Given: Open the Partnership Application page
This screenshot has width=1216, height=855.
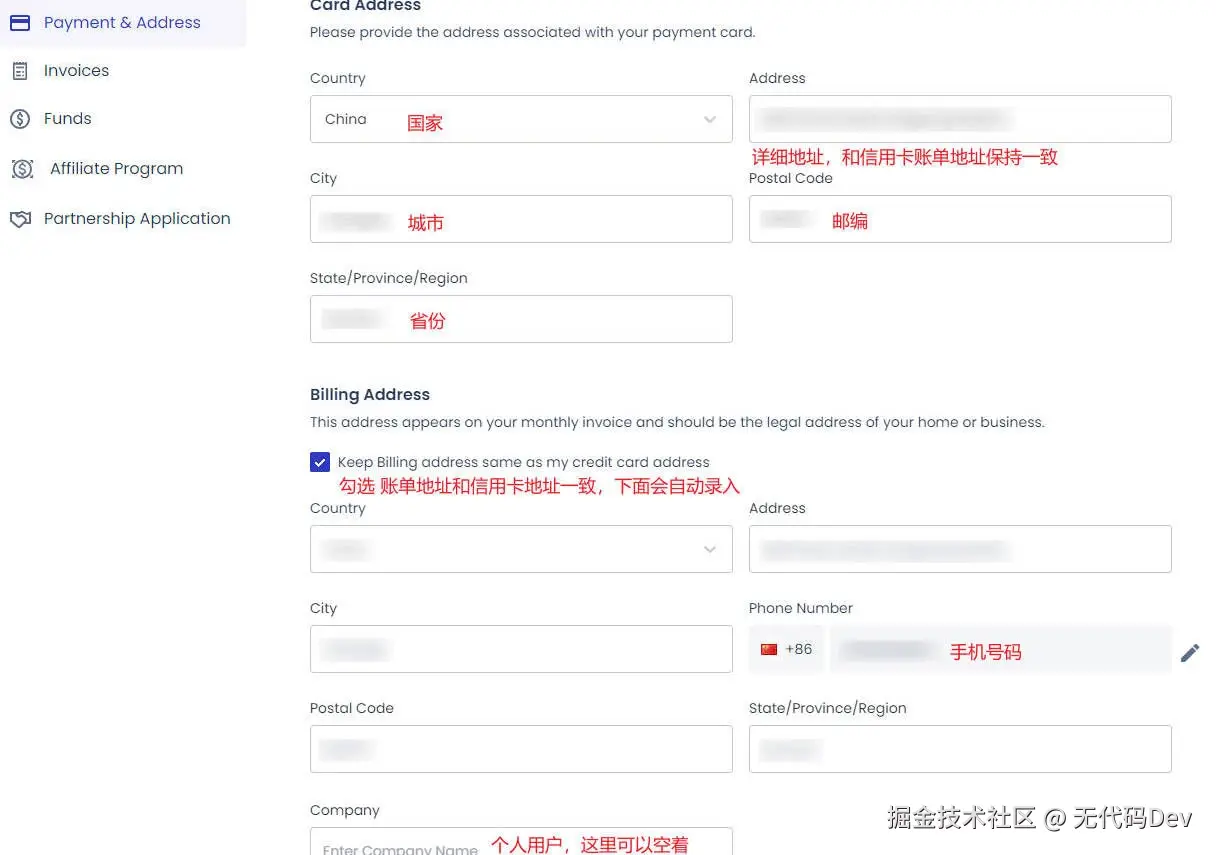Looking at the screenshot, I should [137, 218].
